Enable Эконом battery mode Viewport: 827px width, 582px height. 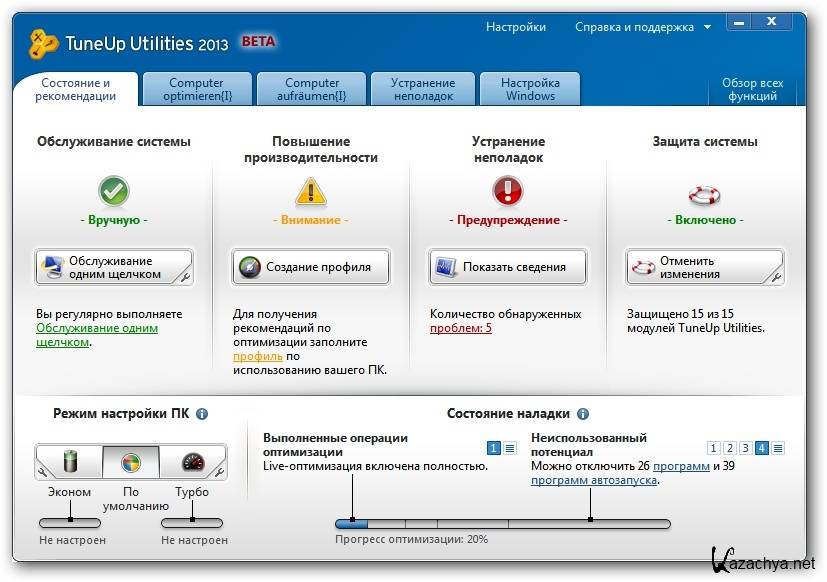70,462
